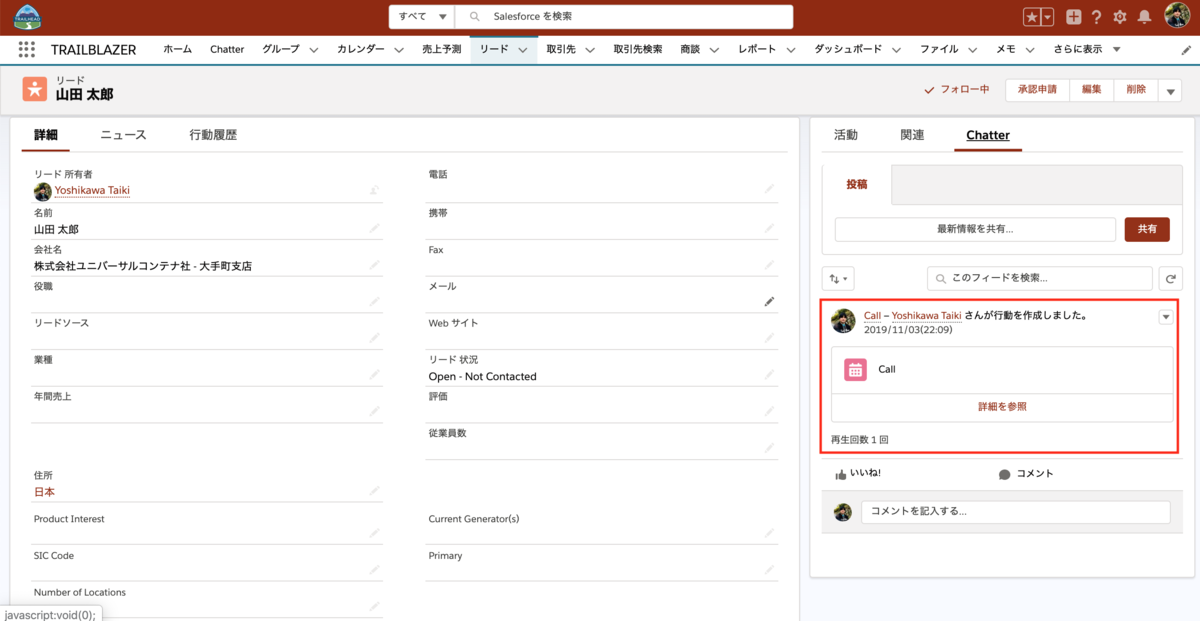Click the Trailhead logo

[27, 17]
